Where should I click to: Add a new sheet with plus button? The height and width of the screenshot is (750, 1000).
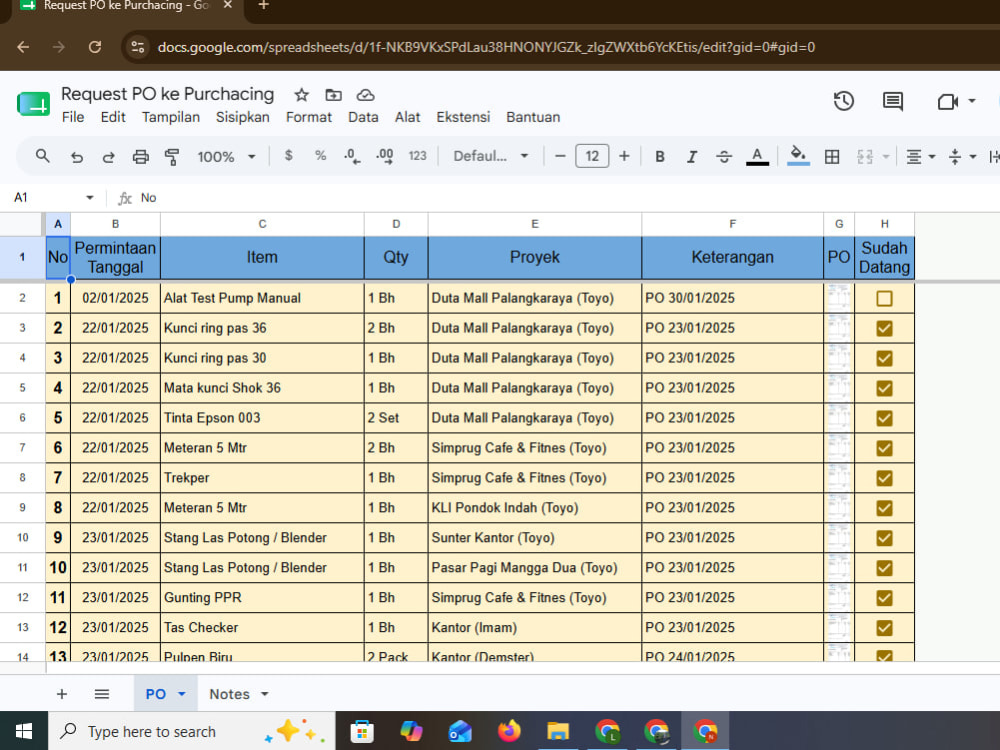point(62,694)
